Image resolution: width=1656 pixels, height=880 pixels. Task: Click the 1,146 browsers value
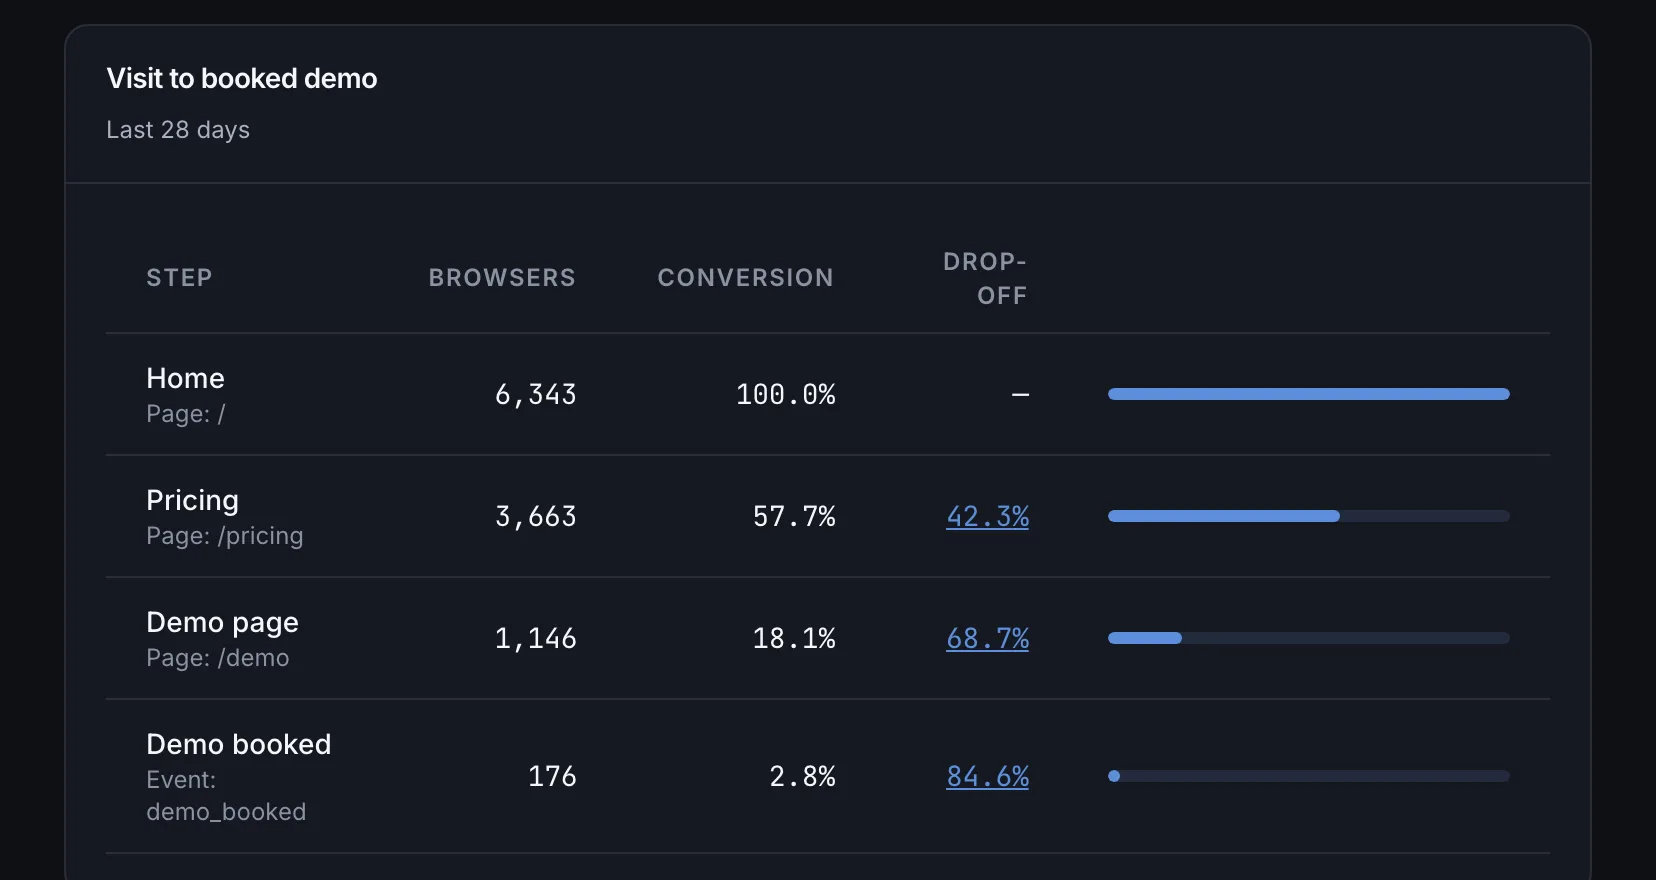pos(536,639)
